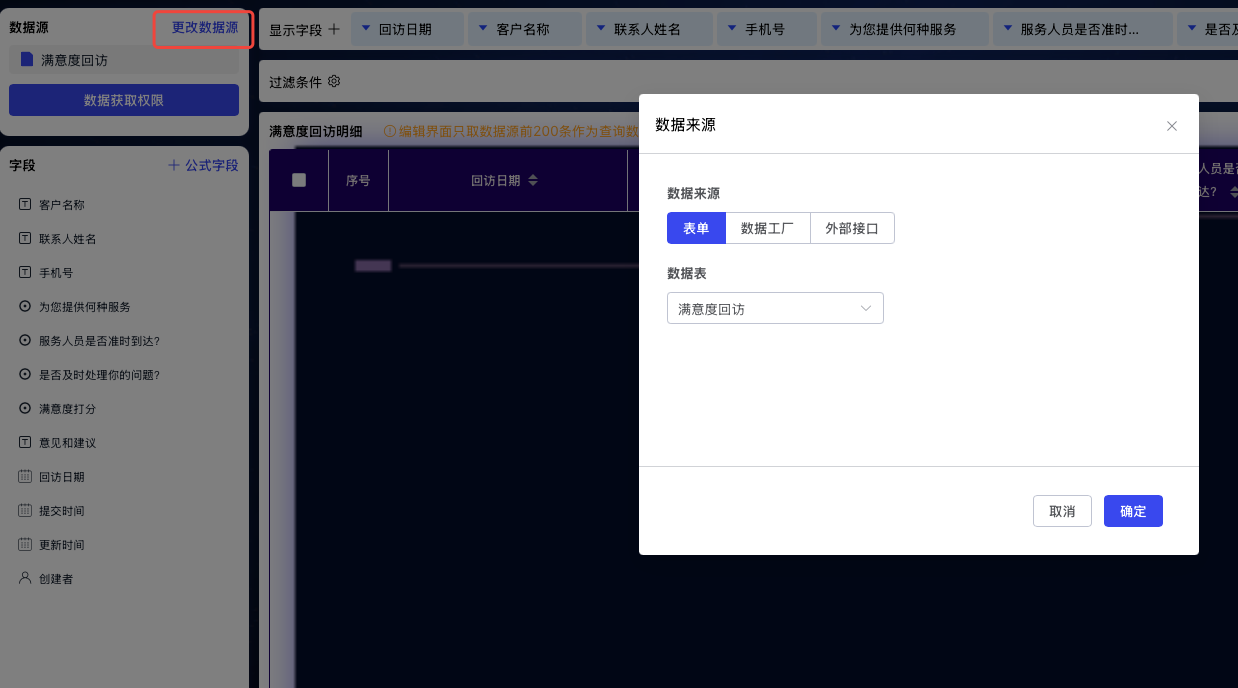Click the plus icon beside 显示字段

click(x=334, y=29)
